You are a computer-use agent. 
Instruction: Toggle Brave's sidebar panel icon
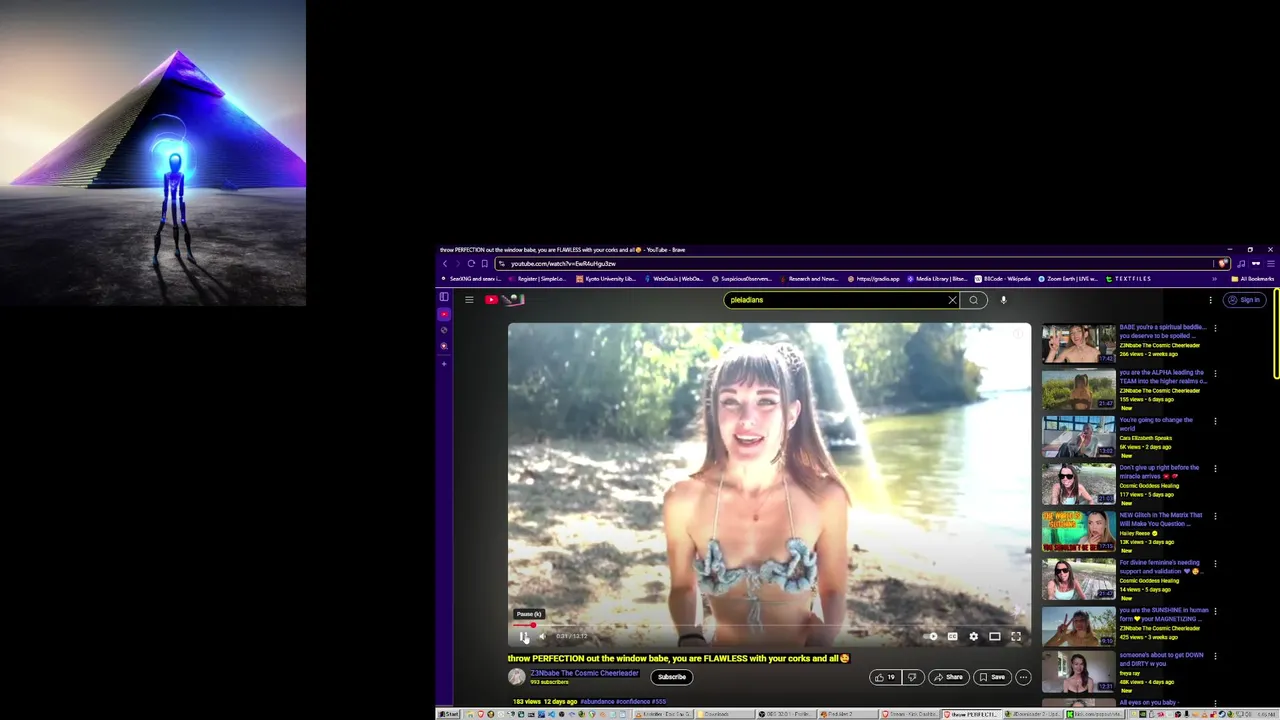(444, 297)
